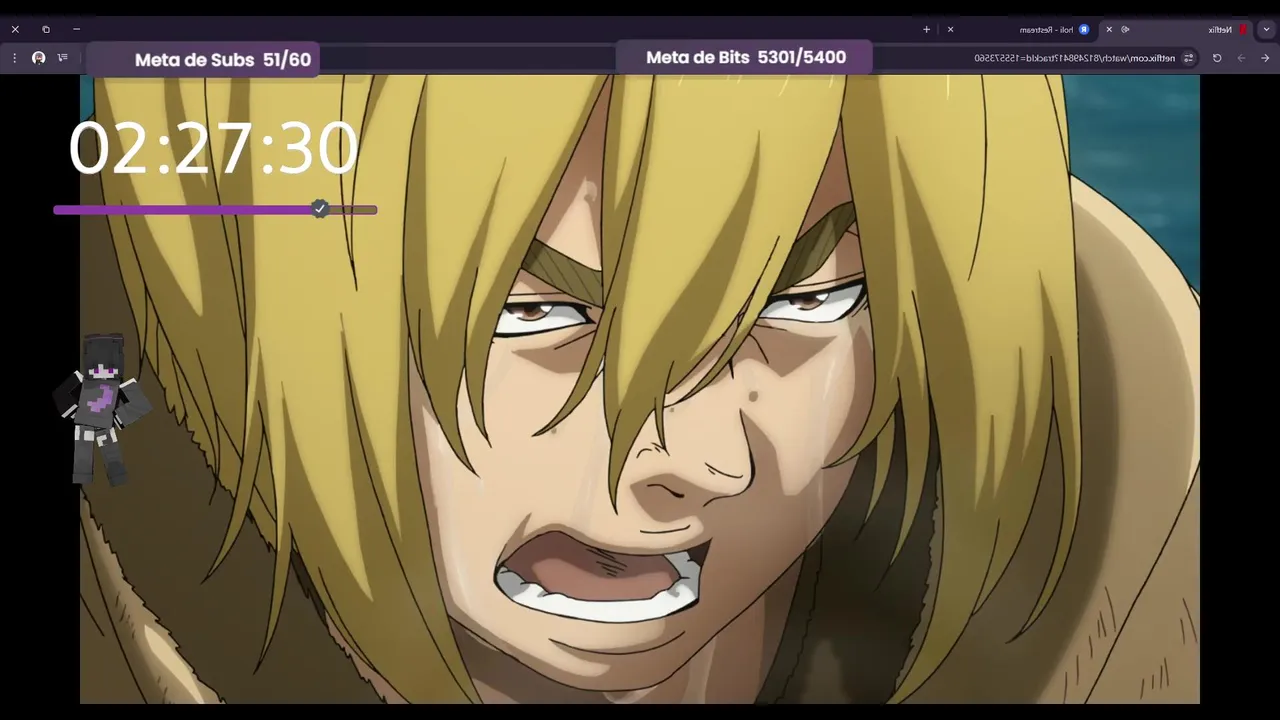Image resolution: width=1280 pixels, height=720 pixels.
Task: Click the browser forward arrow
Action: tap(1241, 58)
